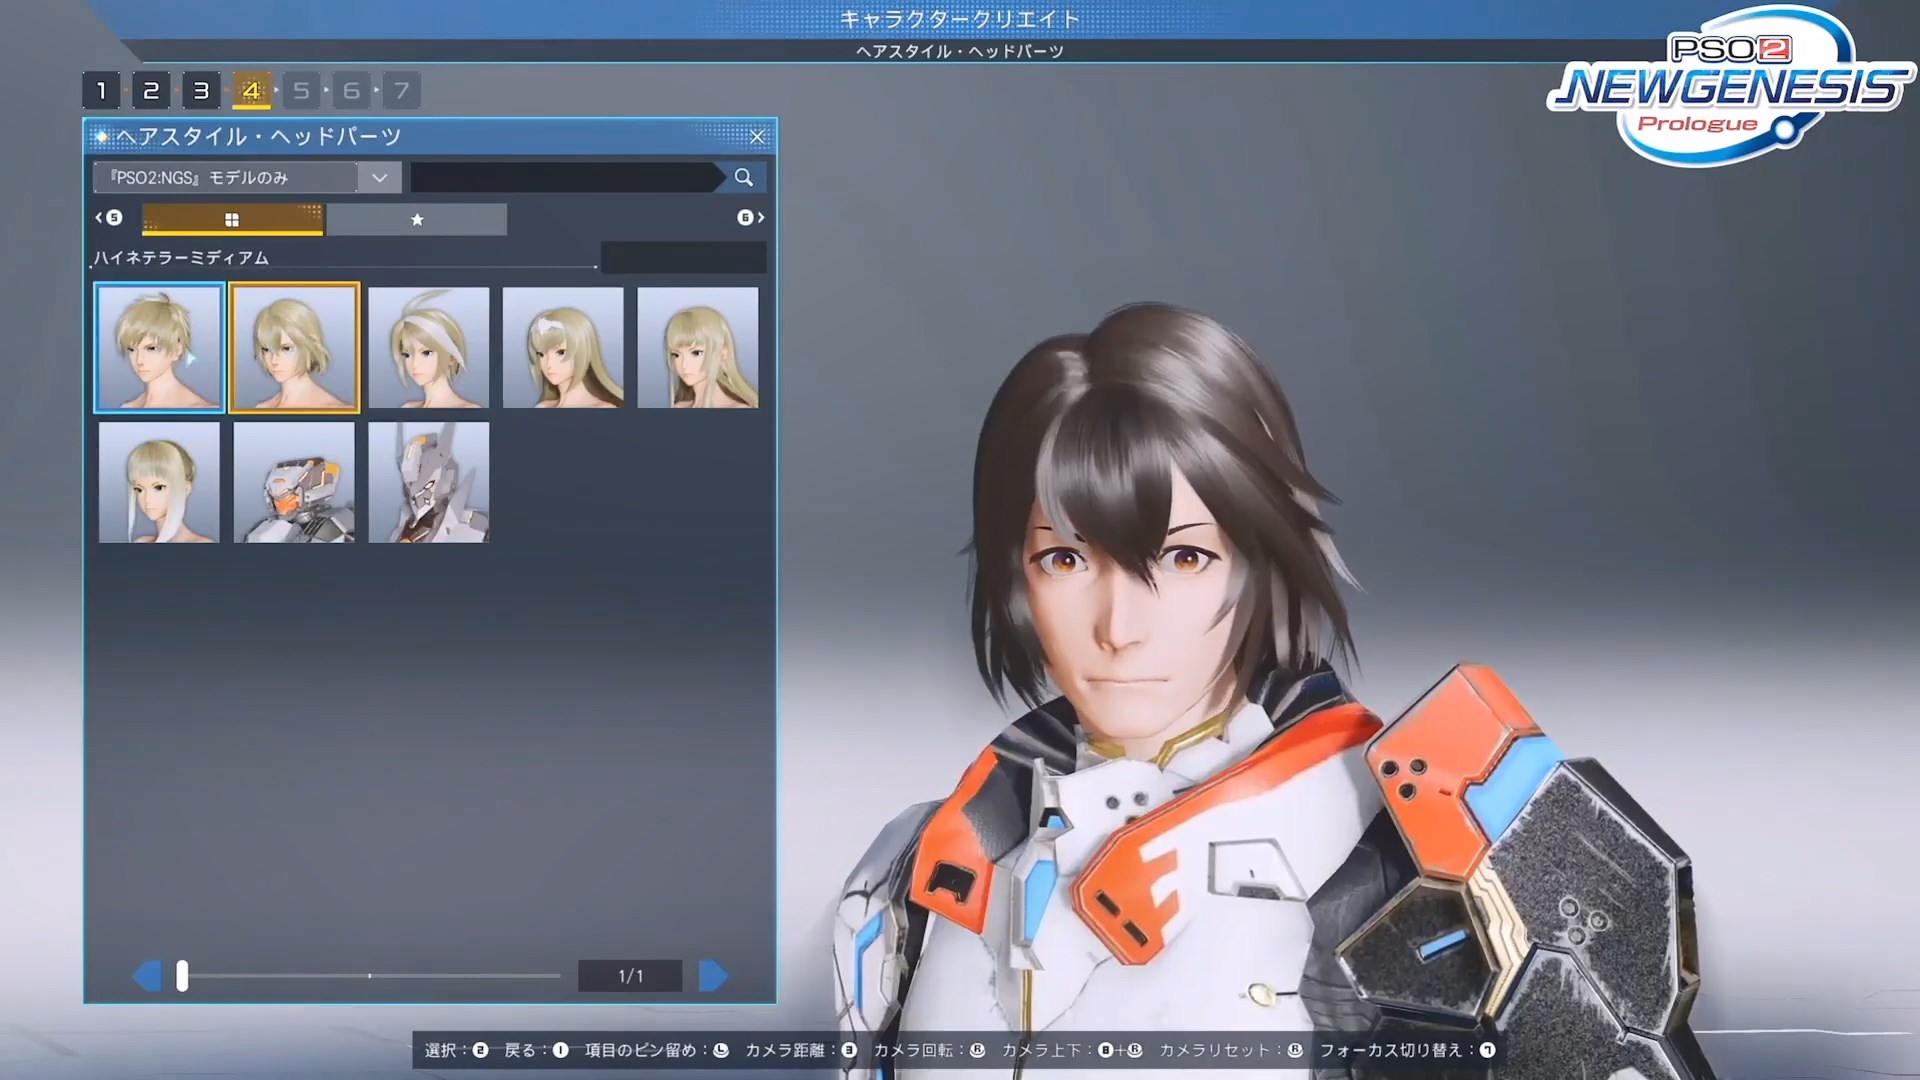Image resolution: width=1920 pixels, height=1080 pixels.
Task: Click the next category arrow on the right
Action: point(760,218)
